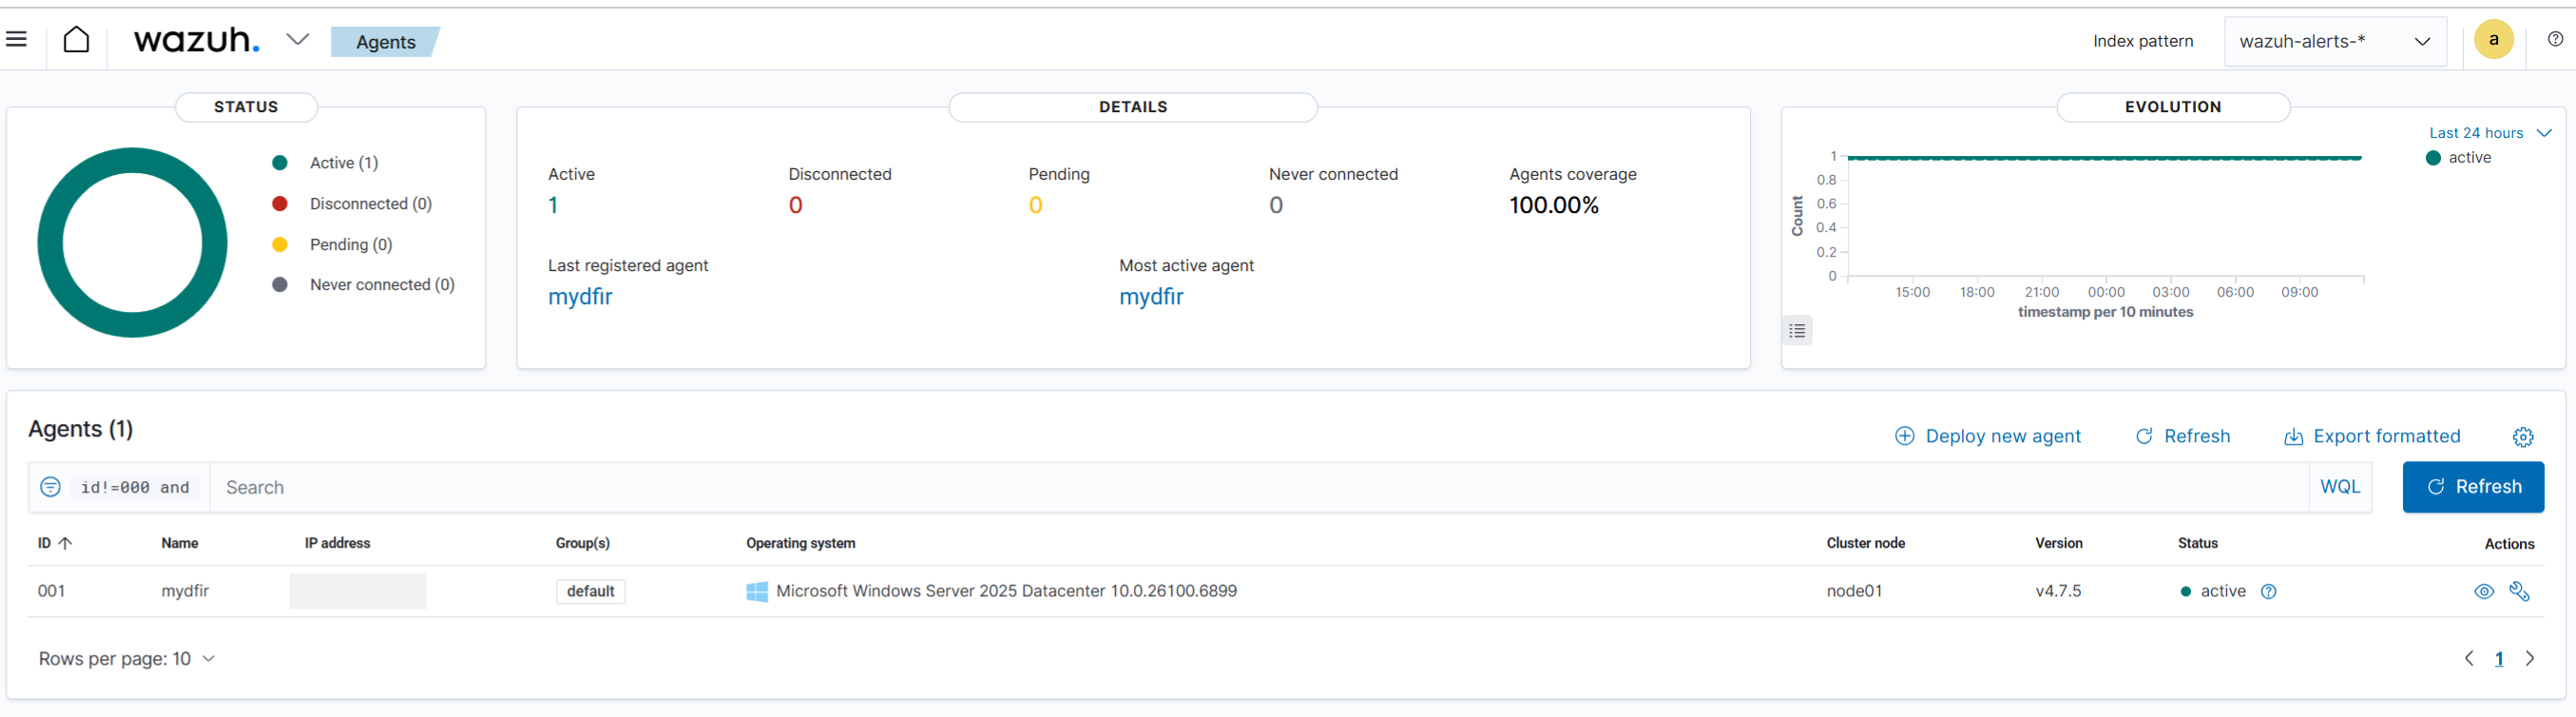Sort by IP address column header
Viewport: 2576px width, 717px height.
(337, 543)
